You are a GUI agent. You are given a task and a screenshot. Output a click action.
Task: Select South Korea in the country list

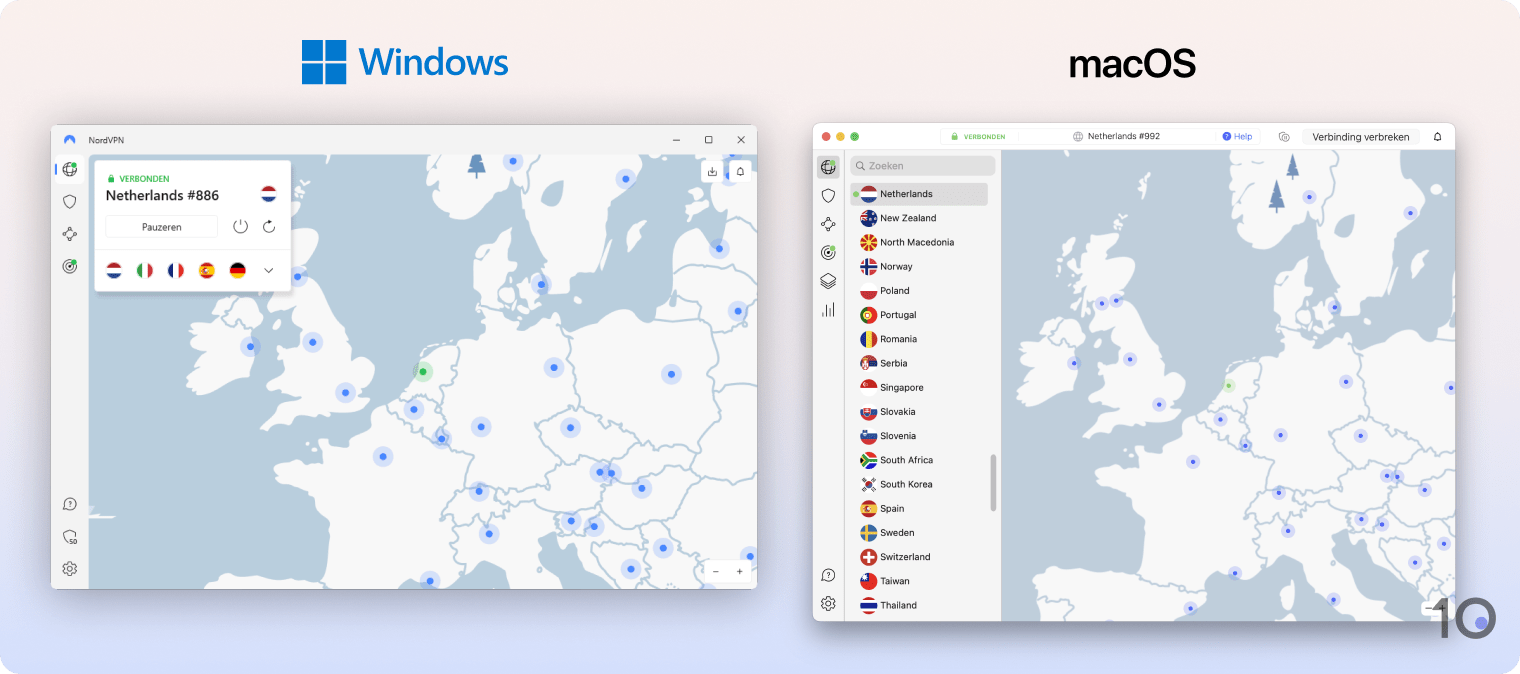point(919,484)
